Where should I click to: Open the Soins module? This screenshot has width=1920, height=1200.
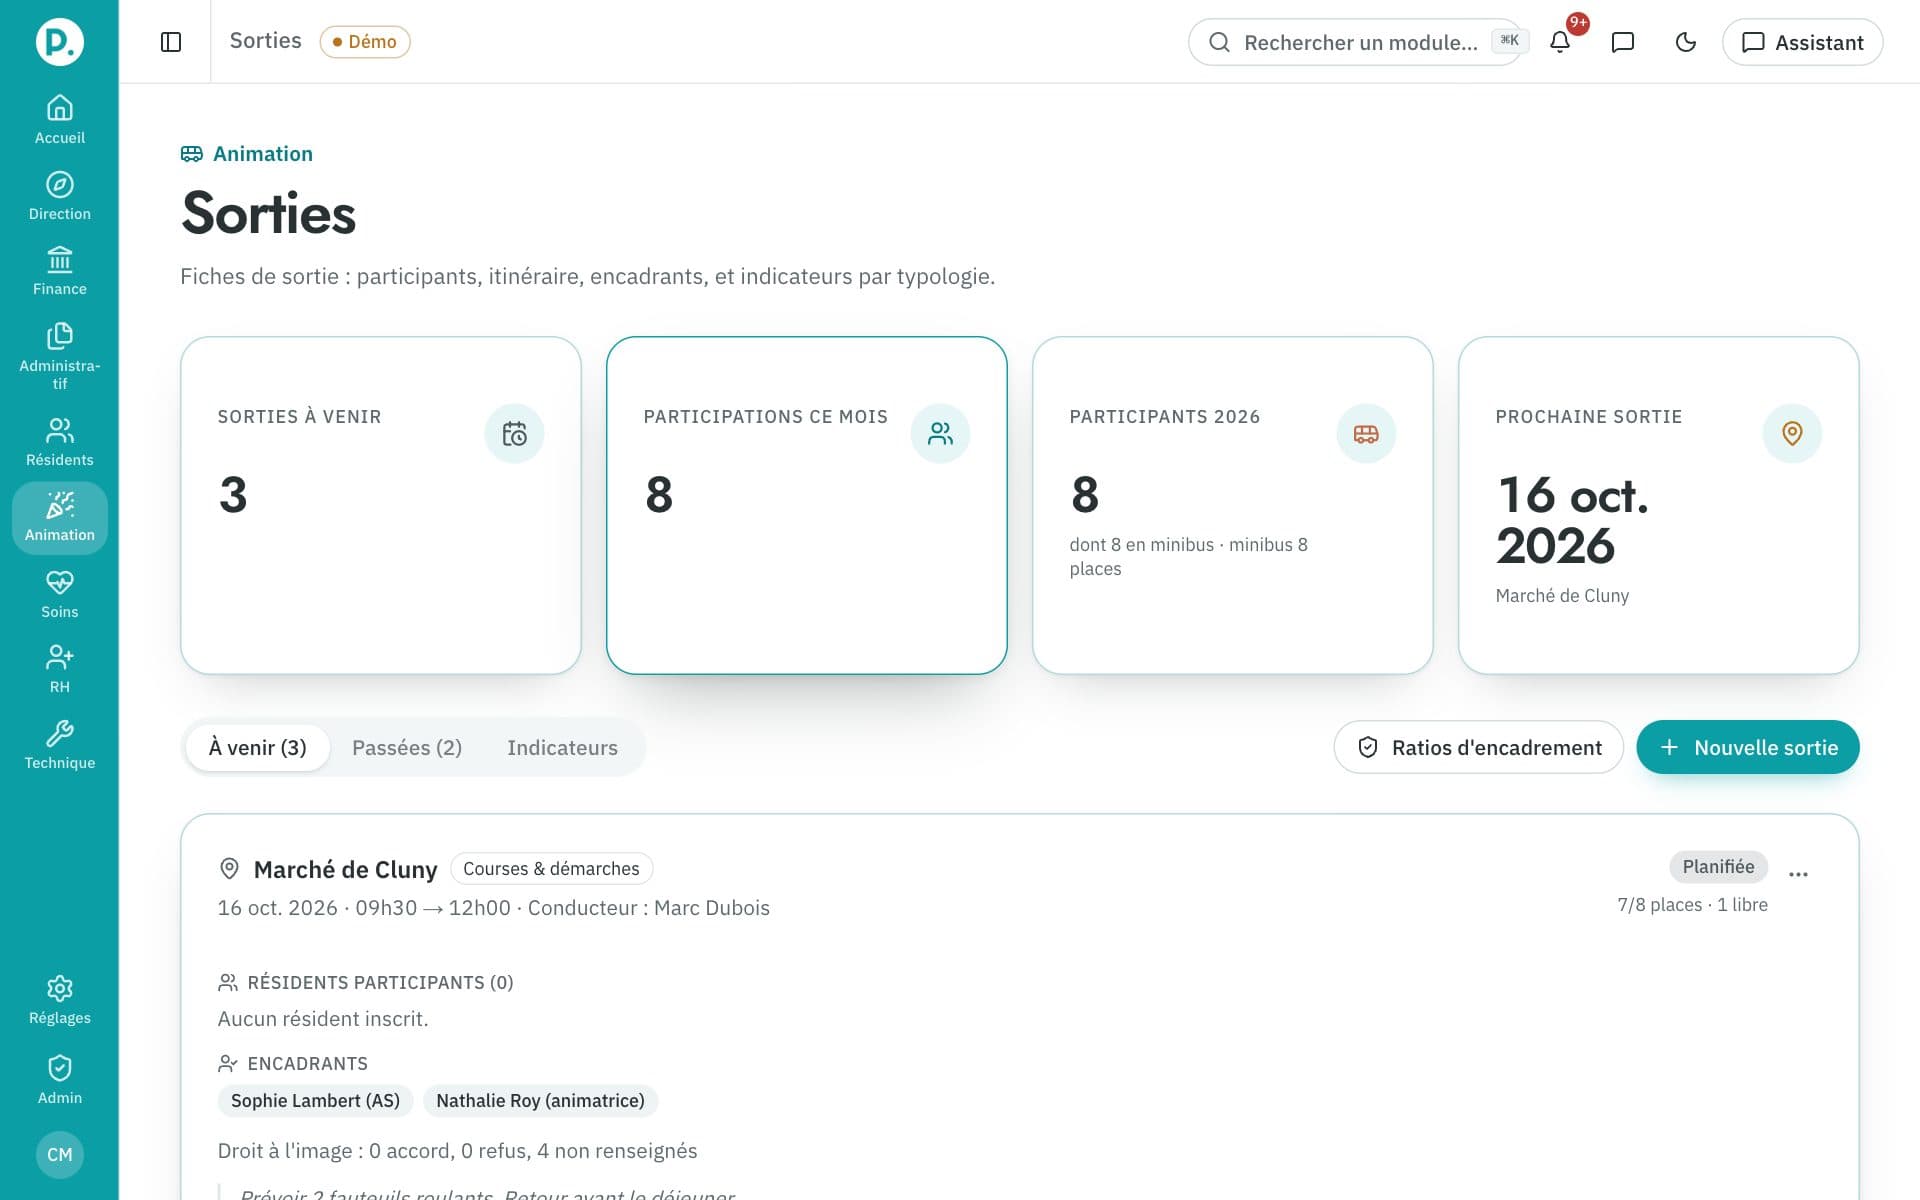[59, 594]
